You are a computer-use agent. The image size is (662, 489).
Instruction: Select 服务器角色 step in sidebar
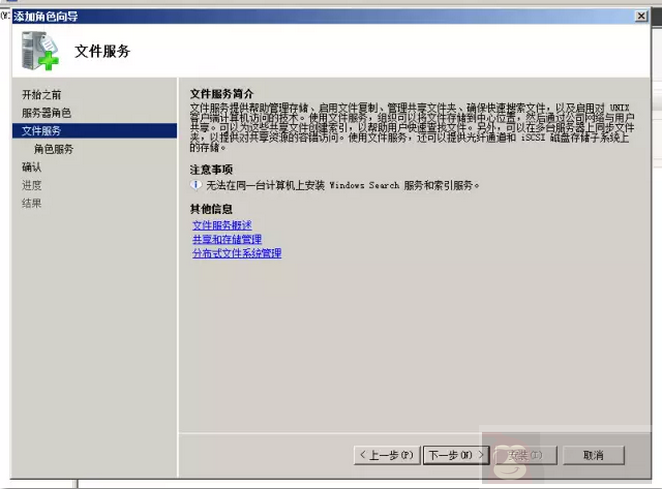click(x=46, y=113)
